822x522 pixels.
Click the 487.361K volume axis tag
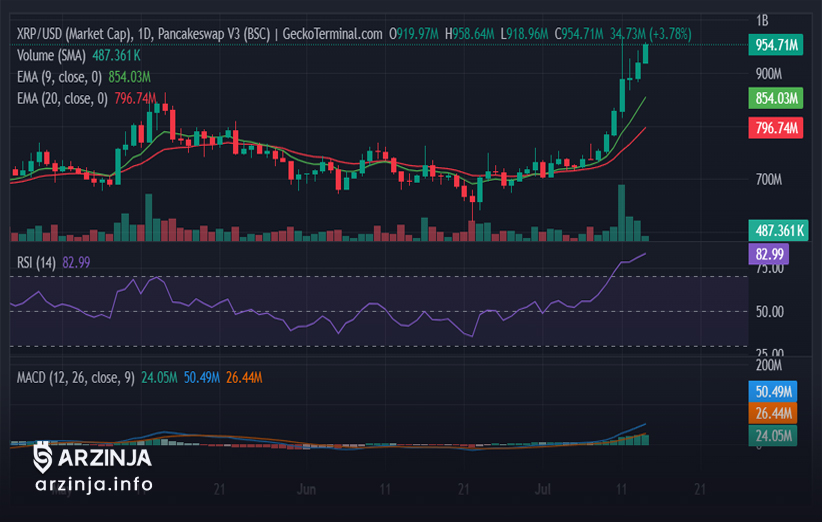pyautogui.click(x=778, y=230)
